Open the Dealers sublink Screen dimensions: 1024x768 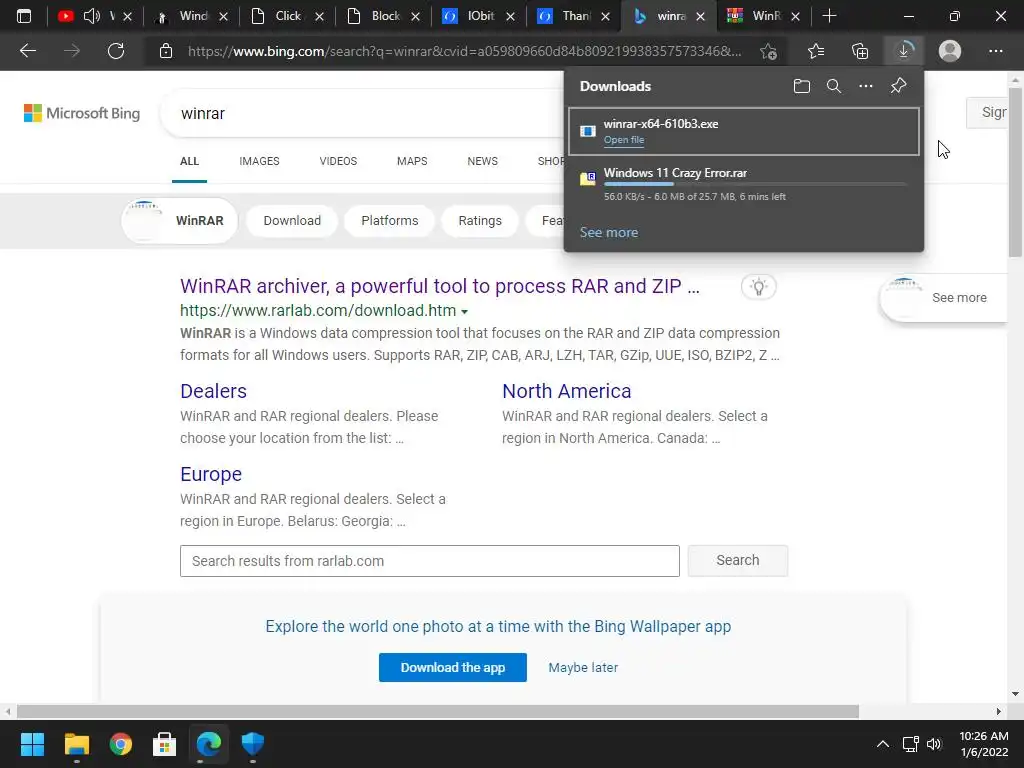click(214, 391)
